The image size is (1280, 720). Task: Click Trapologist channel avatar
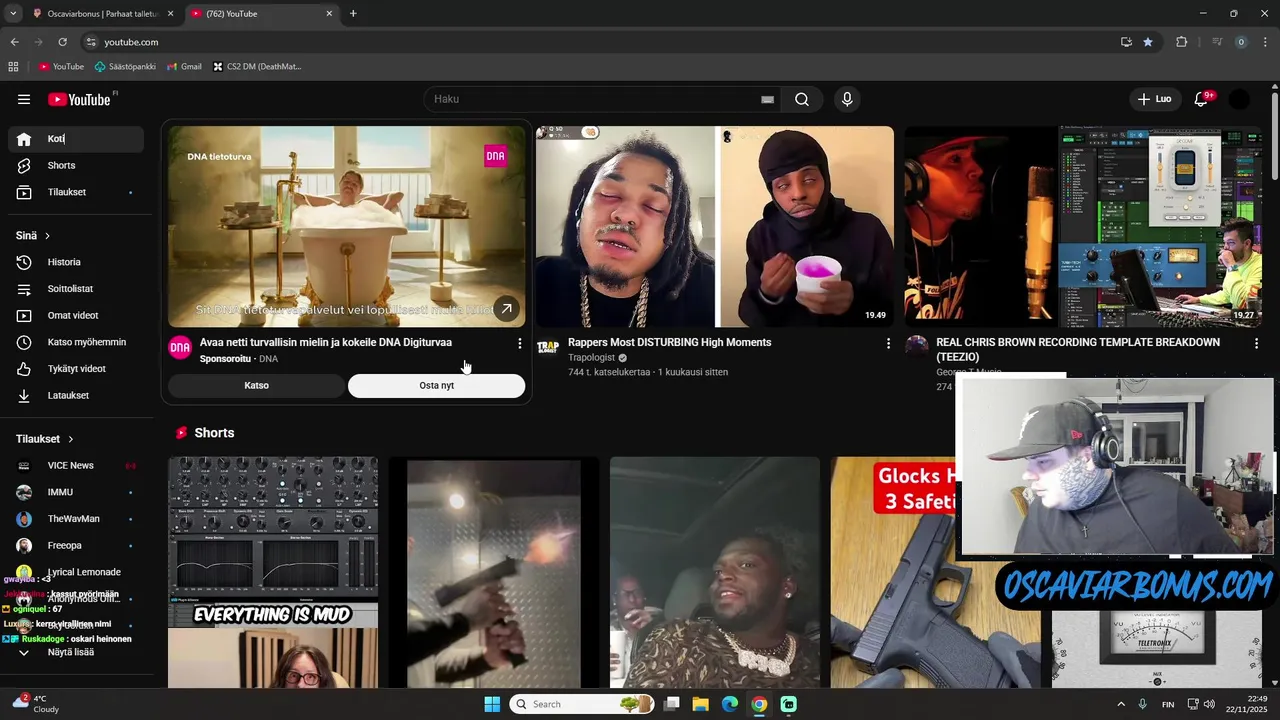coord(548,347)
